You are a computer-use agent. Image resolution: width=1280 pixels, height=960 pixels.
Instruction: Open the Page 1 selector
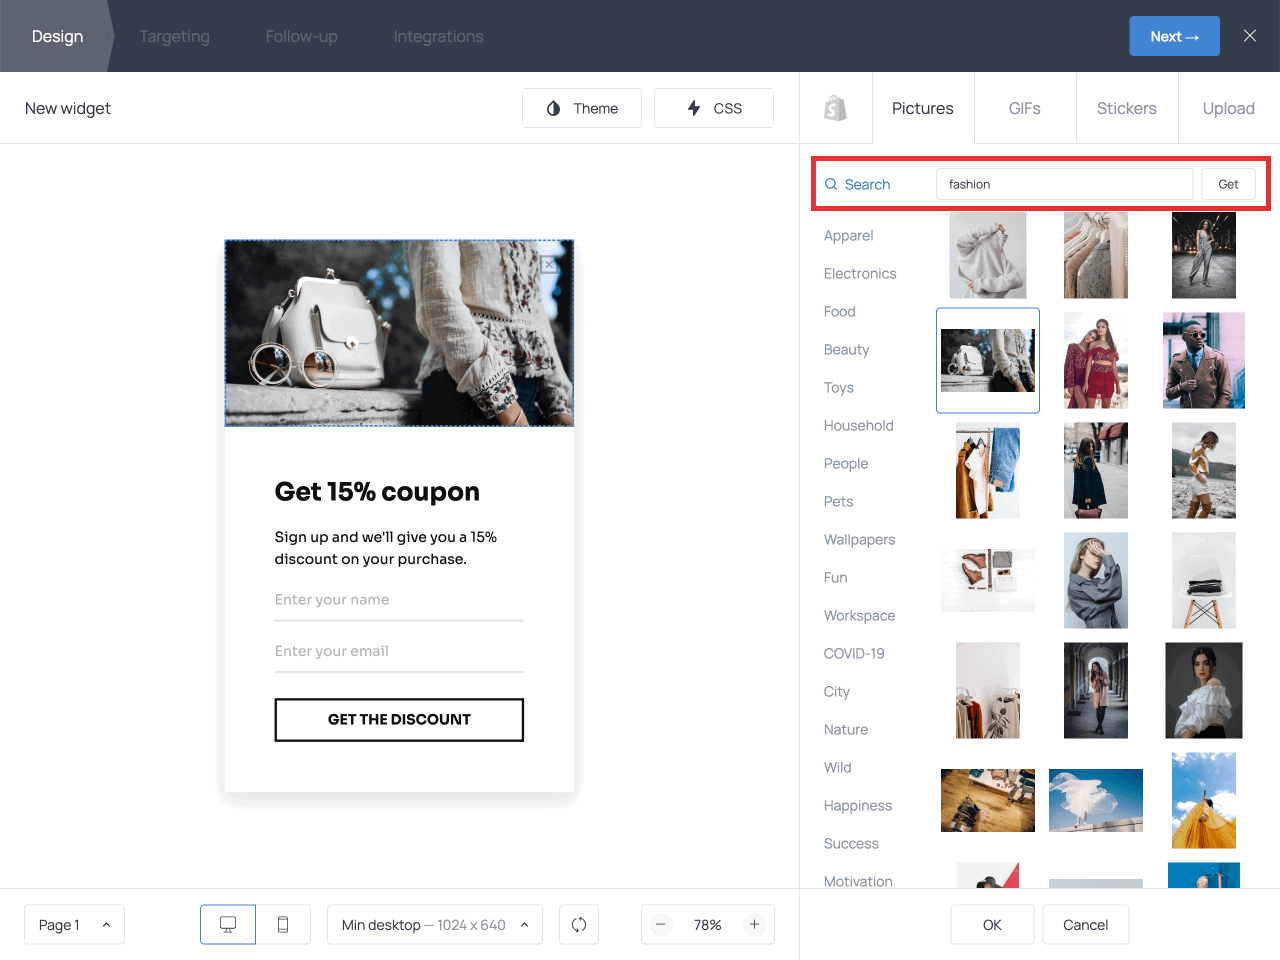point(74,924)
